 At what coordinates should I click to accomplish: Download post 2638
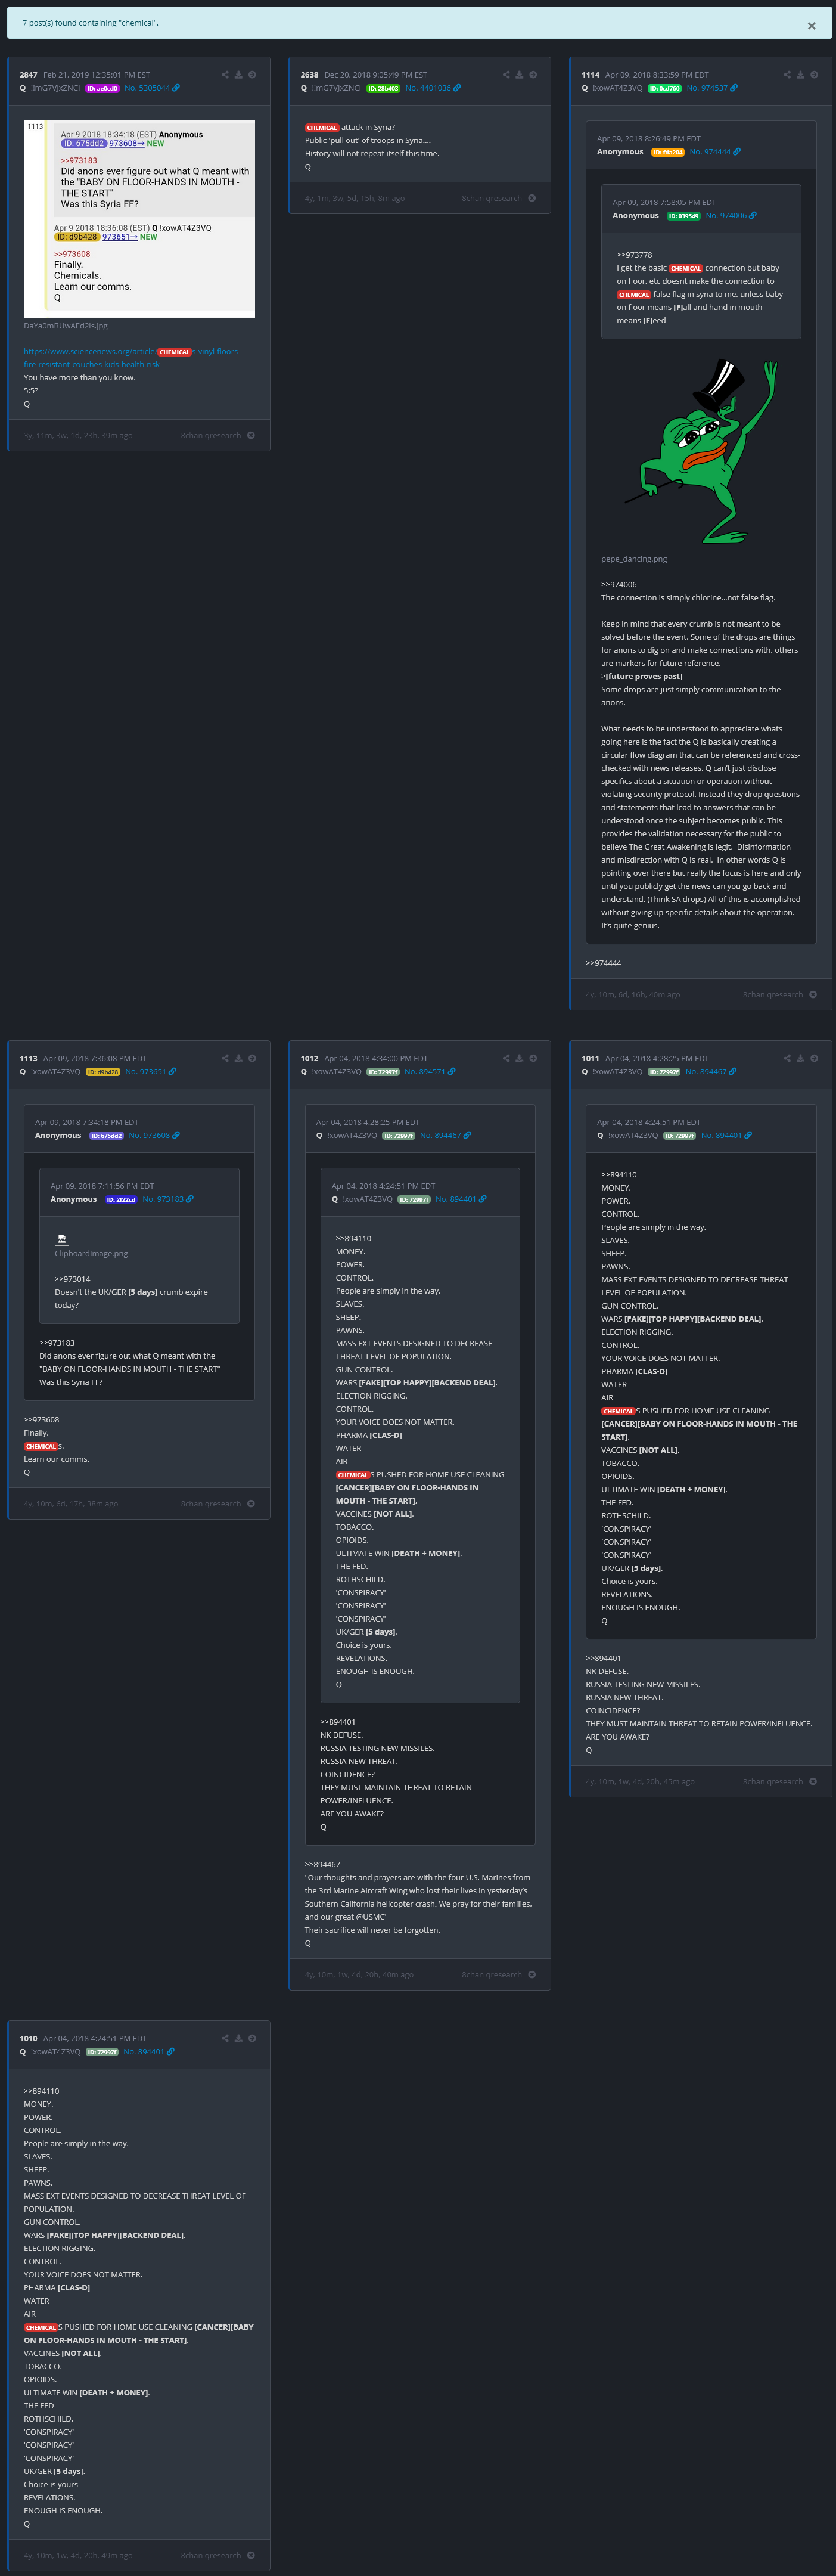click(x=519, y=75)
